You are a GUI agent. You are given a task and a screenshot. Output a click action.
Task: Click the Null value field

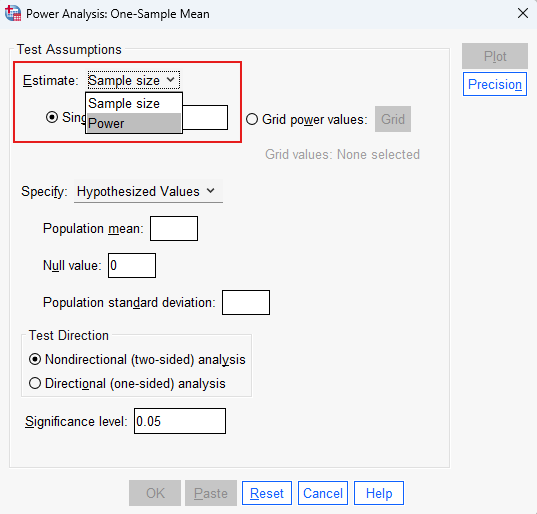pos(132,265)
